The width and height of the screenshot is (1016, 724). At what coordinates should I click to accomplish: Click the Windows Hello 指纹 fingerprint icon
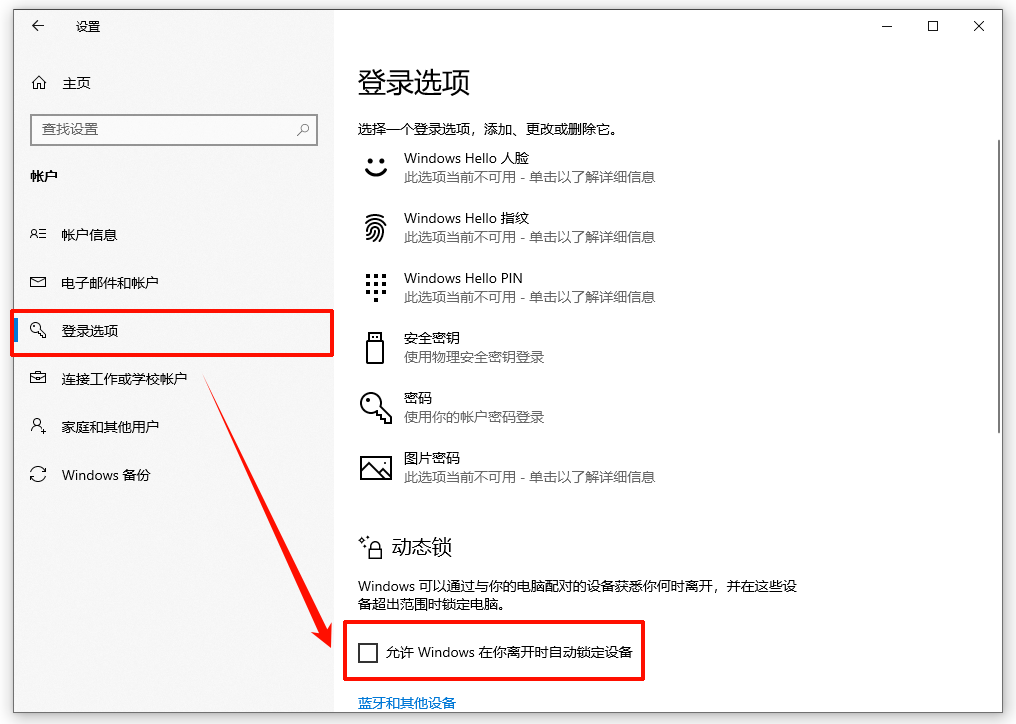[375, 227]
